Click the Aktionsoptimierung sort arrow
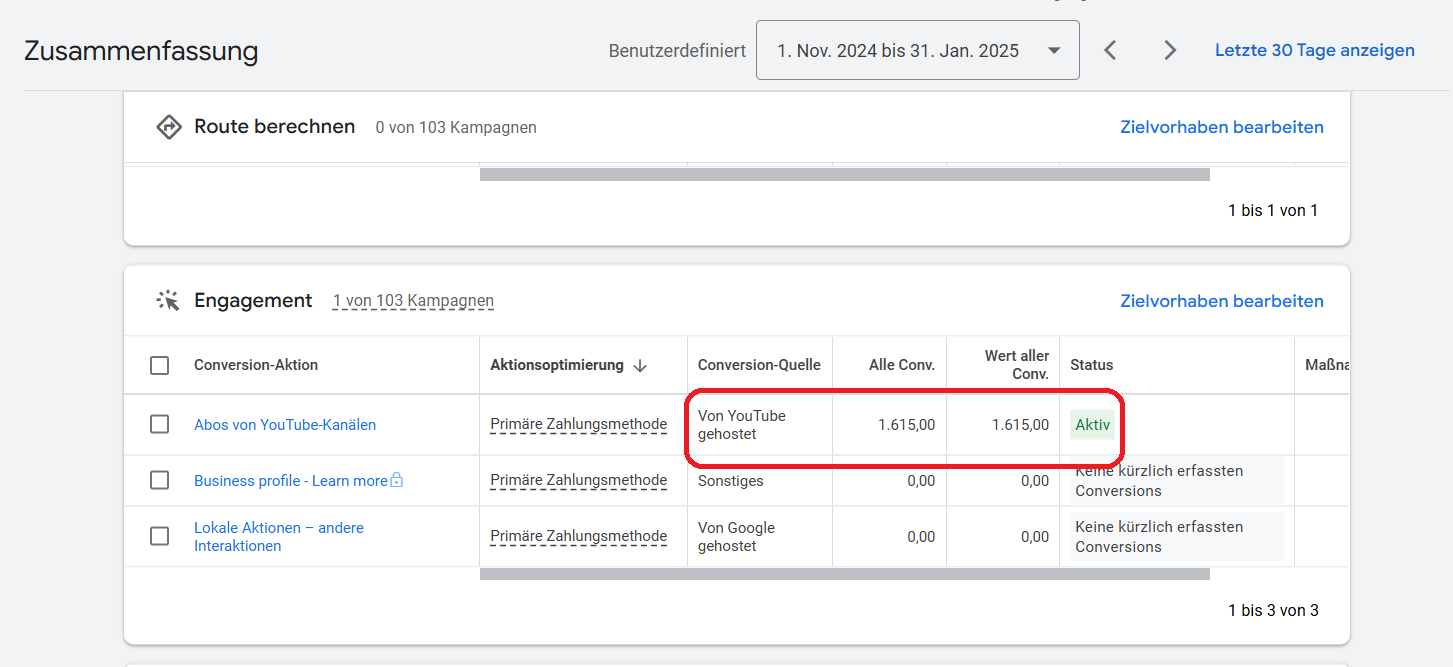1453x667 pixels. click(x=640, y=366)
